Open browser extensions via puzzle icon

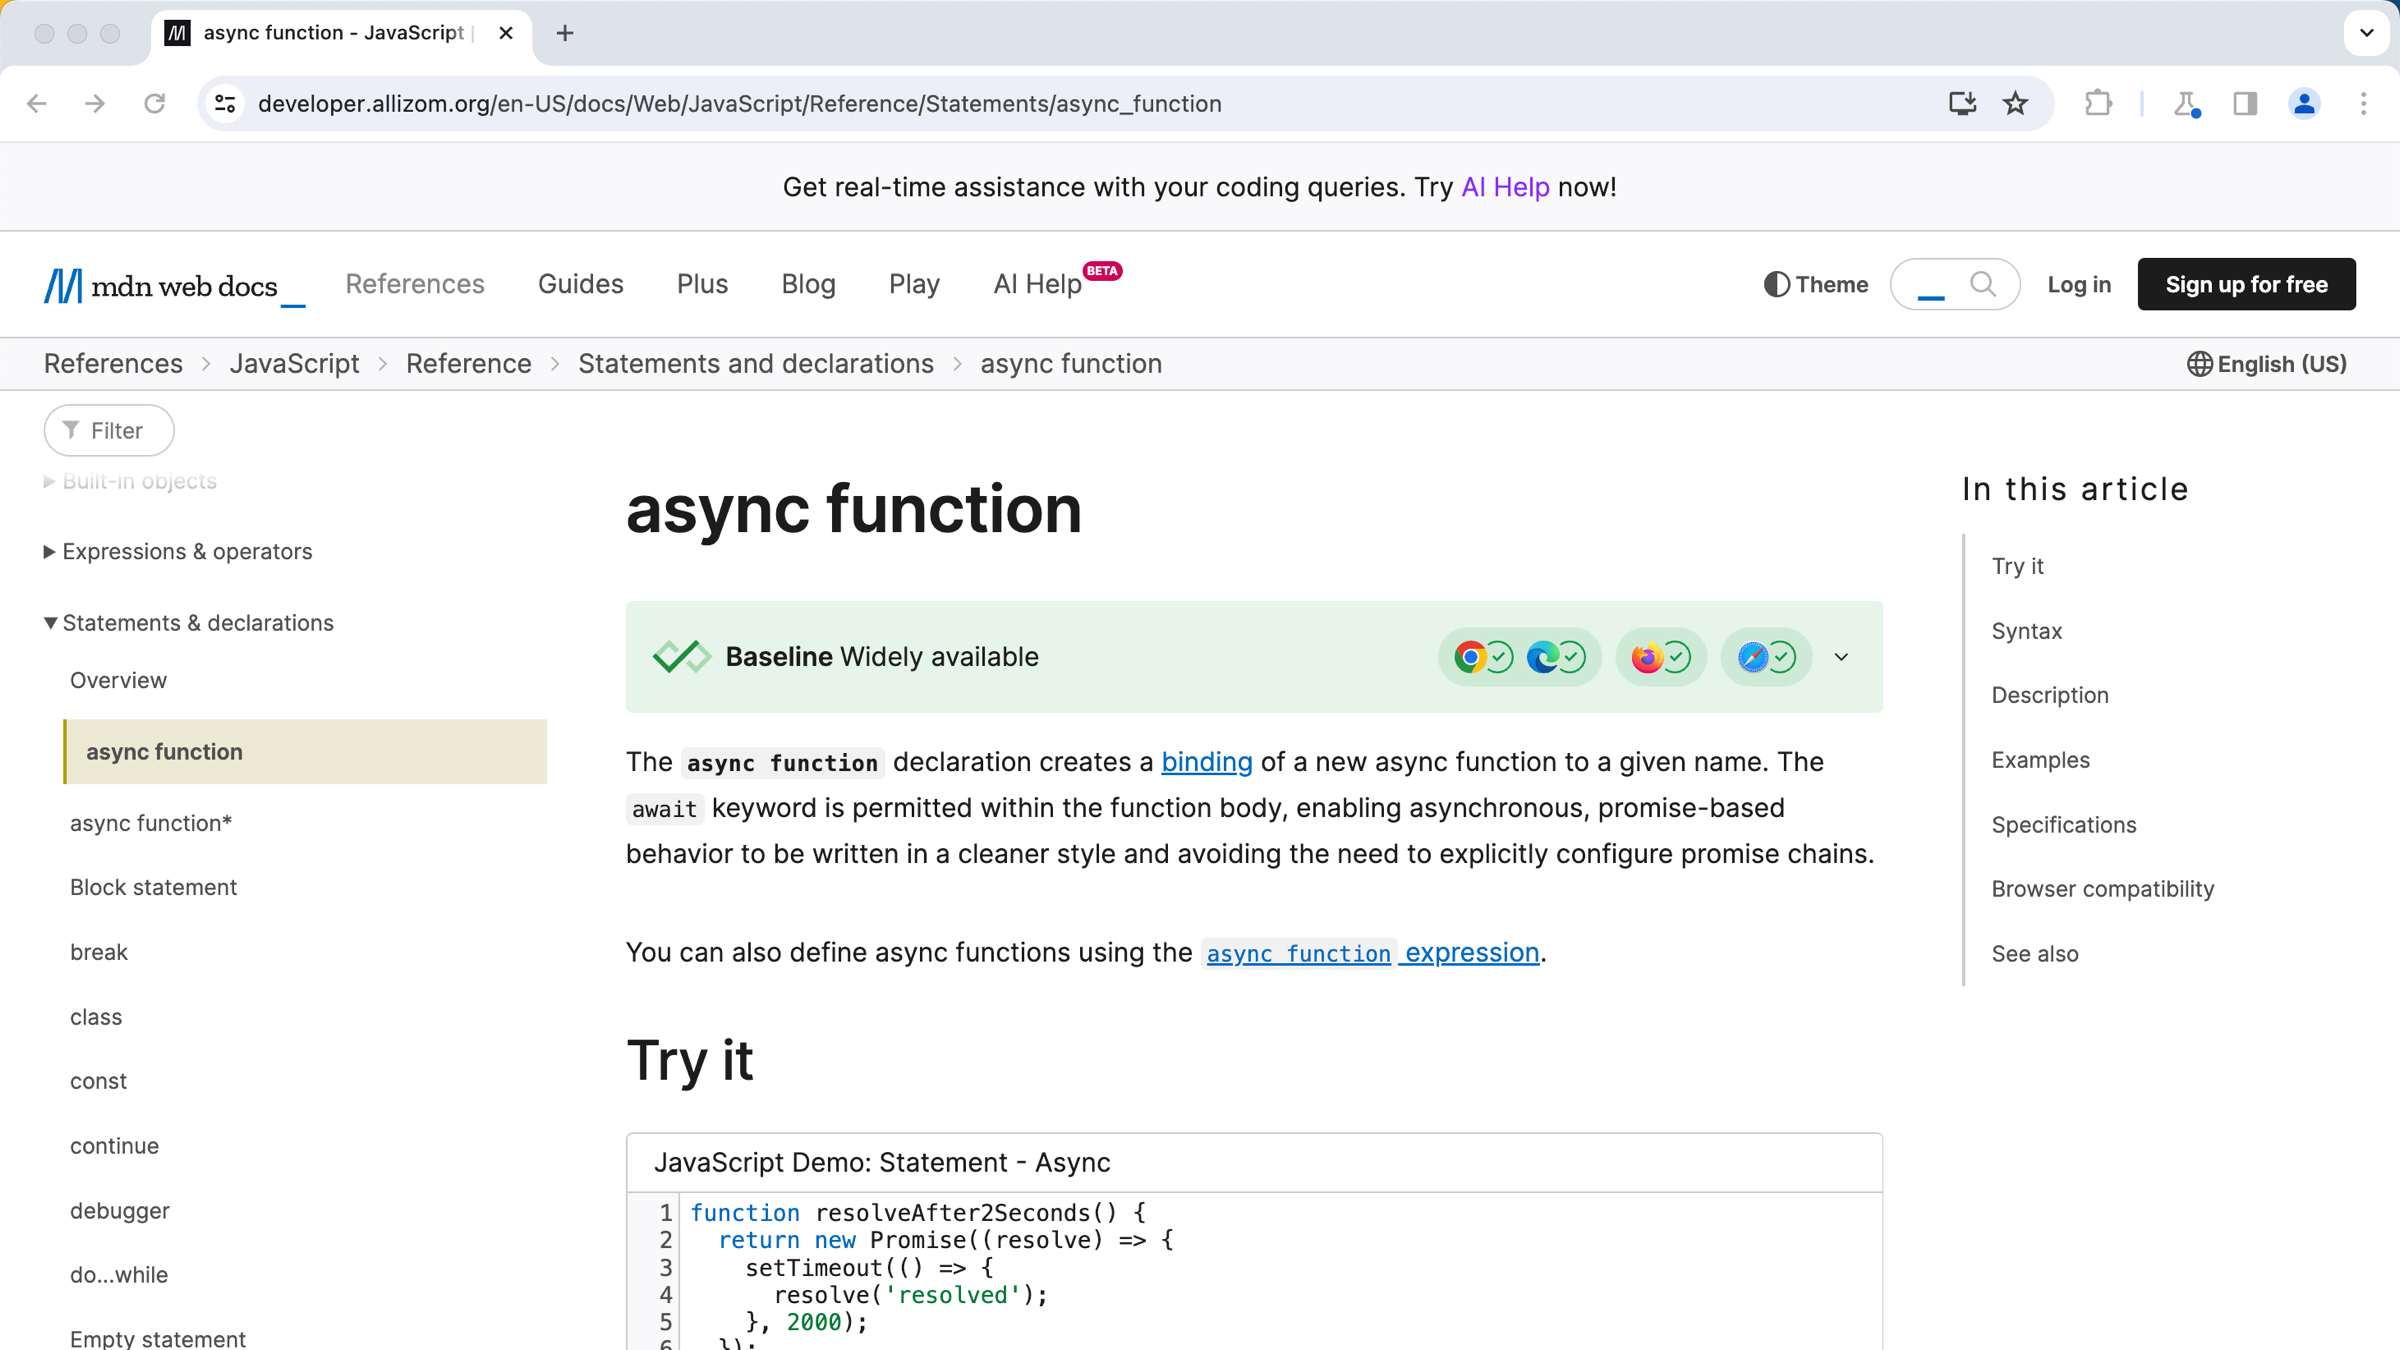2098,103
